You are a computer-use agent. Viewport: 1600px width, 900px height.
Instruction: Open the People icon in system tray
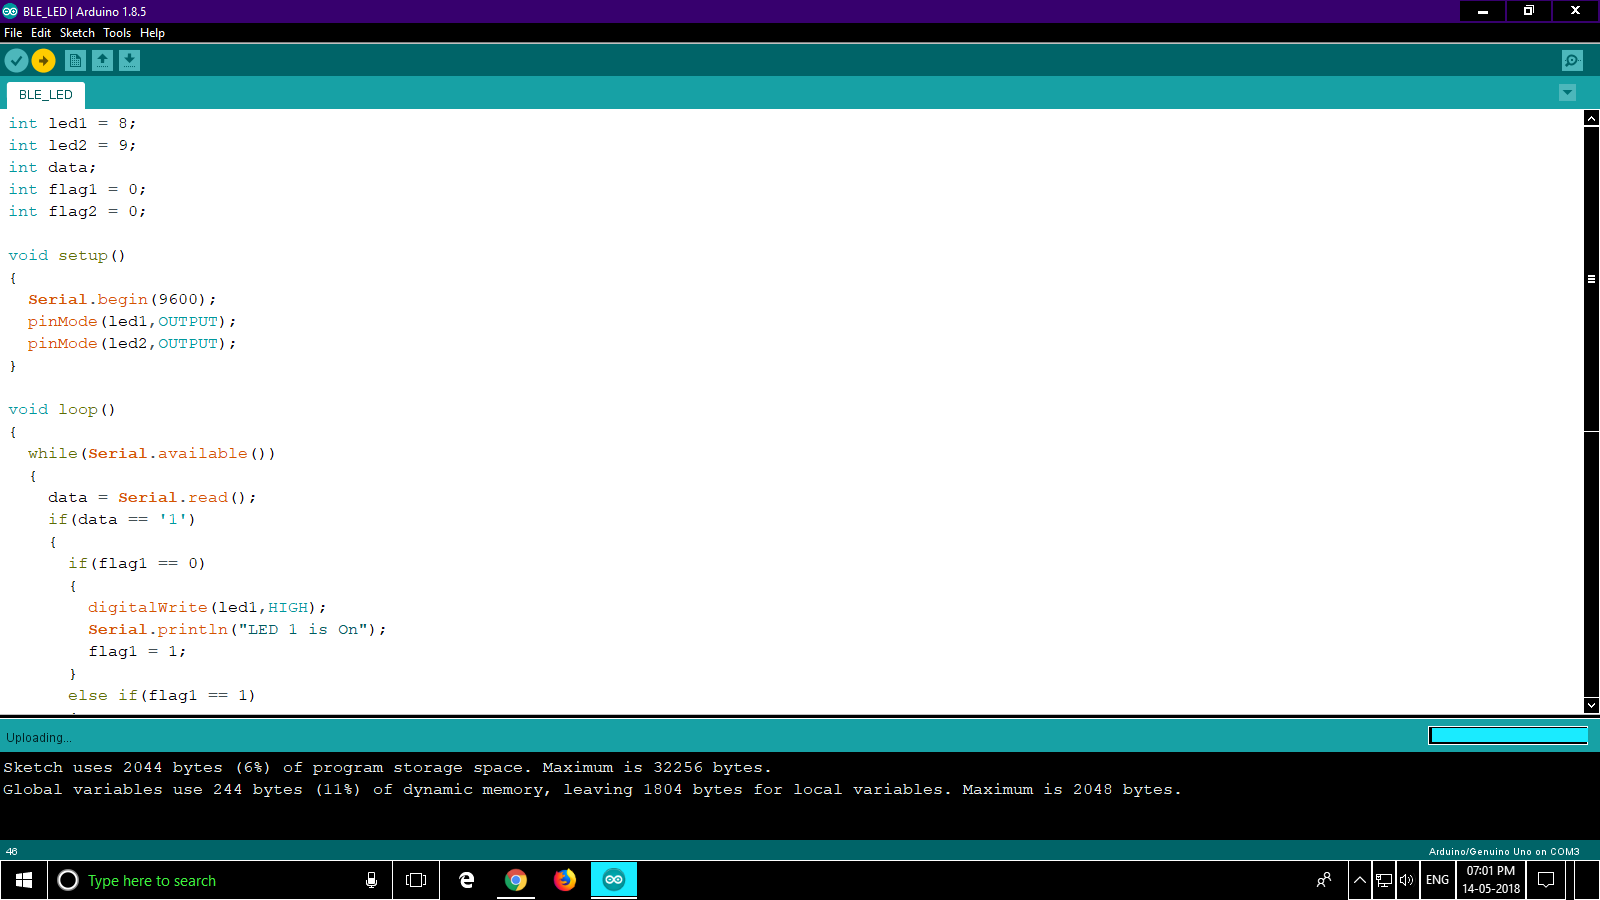[1324, 880]
